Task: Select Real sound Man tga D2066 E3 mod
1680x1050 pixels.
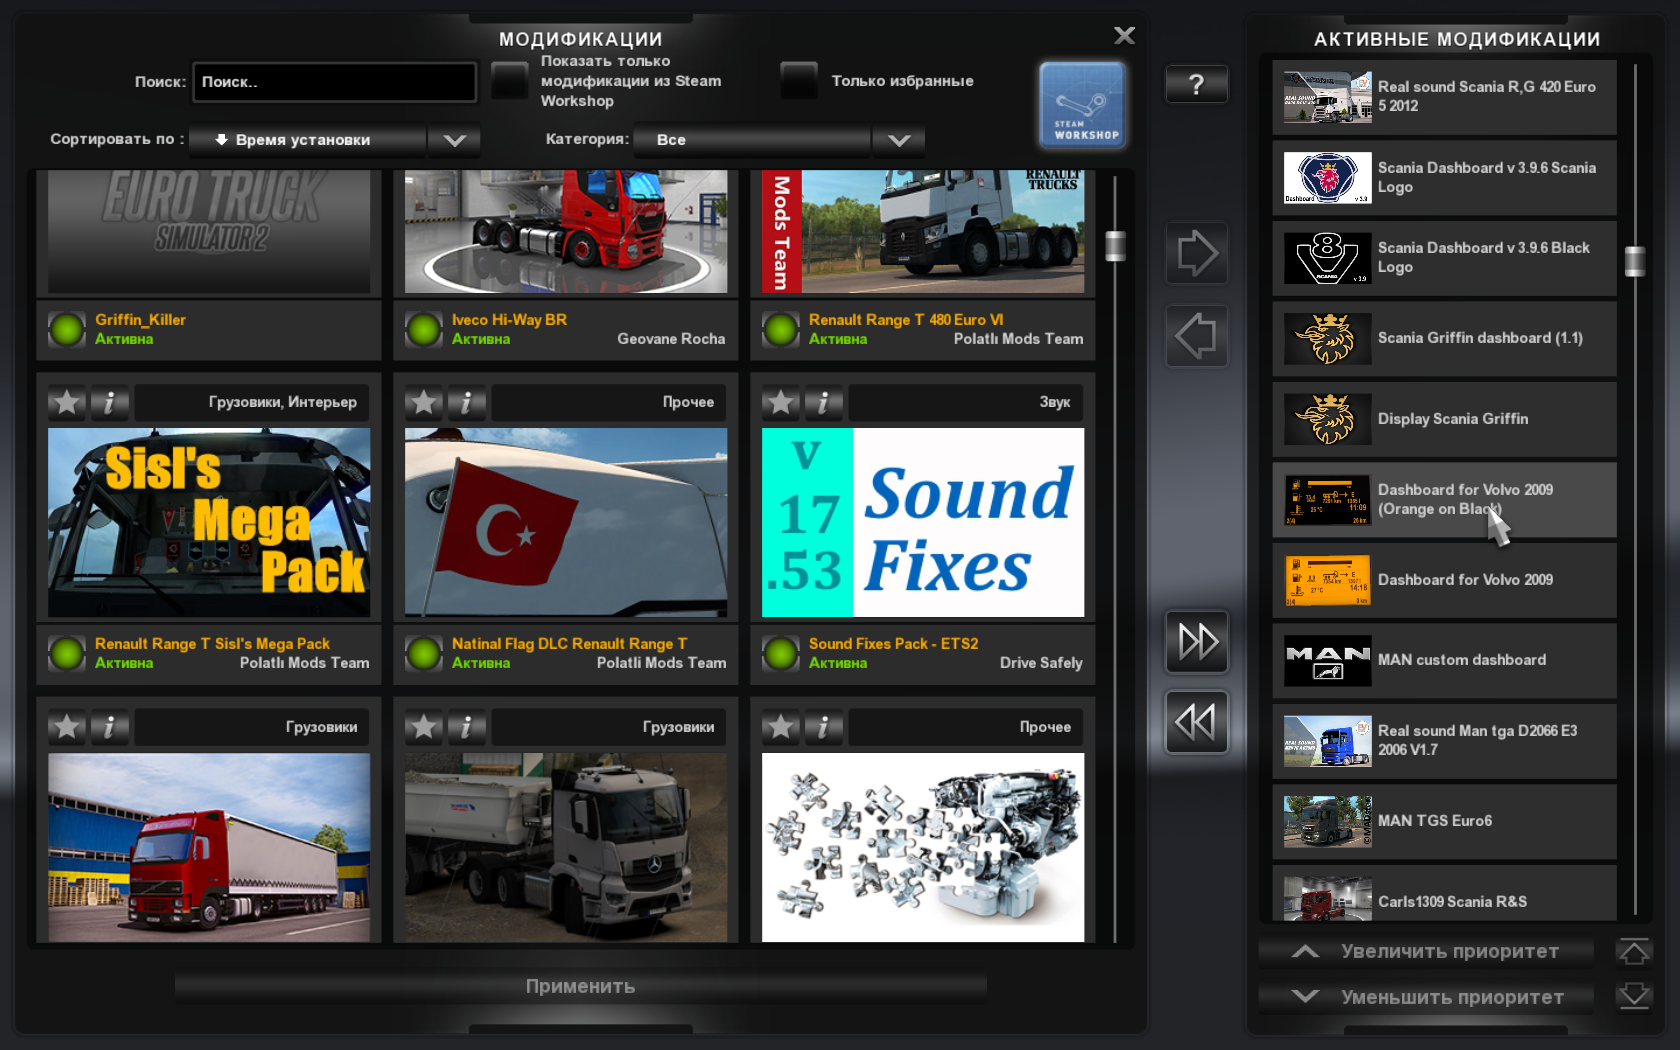Action: pyautogui.click(x=1444, y=741)
